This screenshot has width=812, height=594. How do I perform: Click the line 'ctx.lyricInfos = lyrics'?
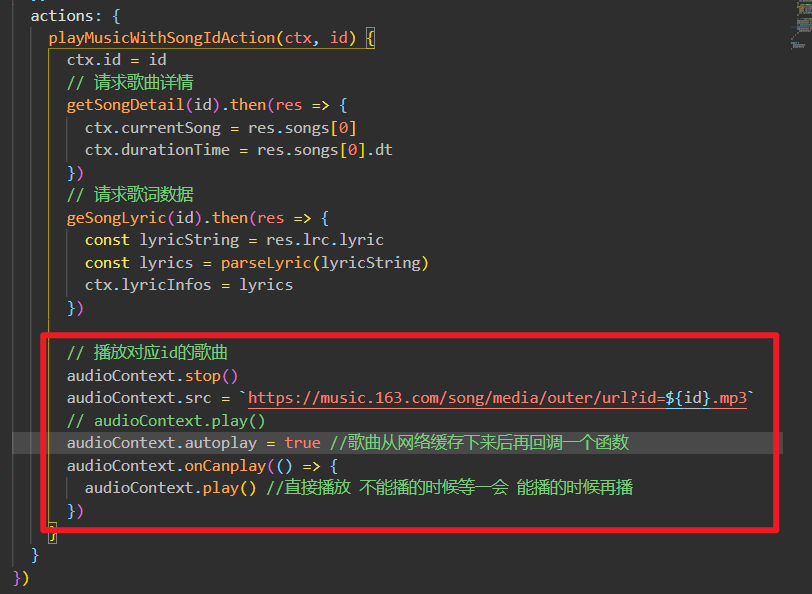189,285
